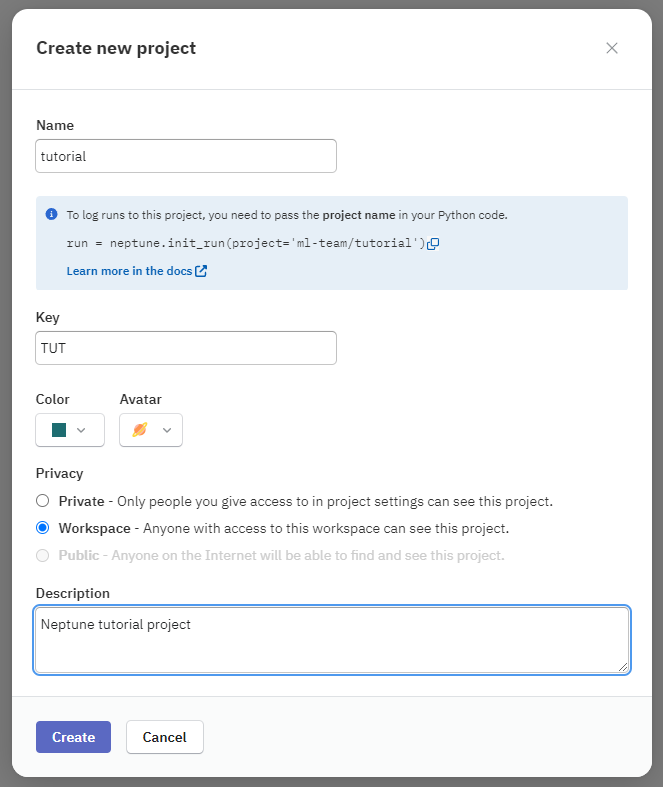Viewport: 663px width, 787px height.
Task: Click the Color dropdown chevron arrow
Action: point(82,430)
